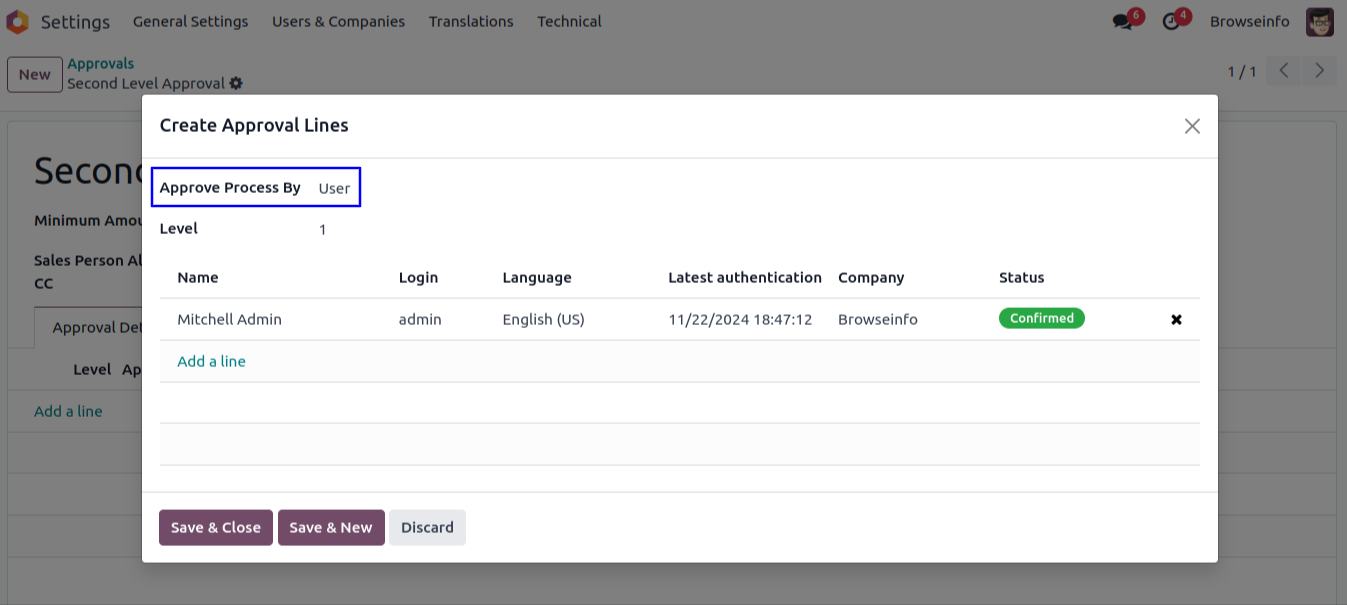The height and width of the screenshot is (605, 1347).
Task: Sort by Latest authentication column header
Action: click(x=745, y=277)
